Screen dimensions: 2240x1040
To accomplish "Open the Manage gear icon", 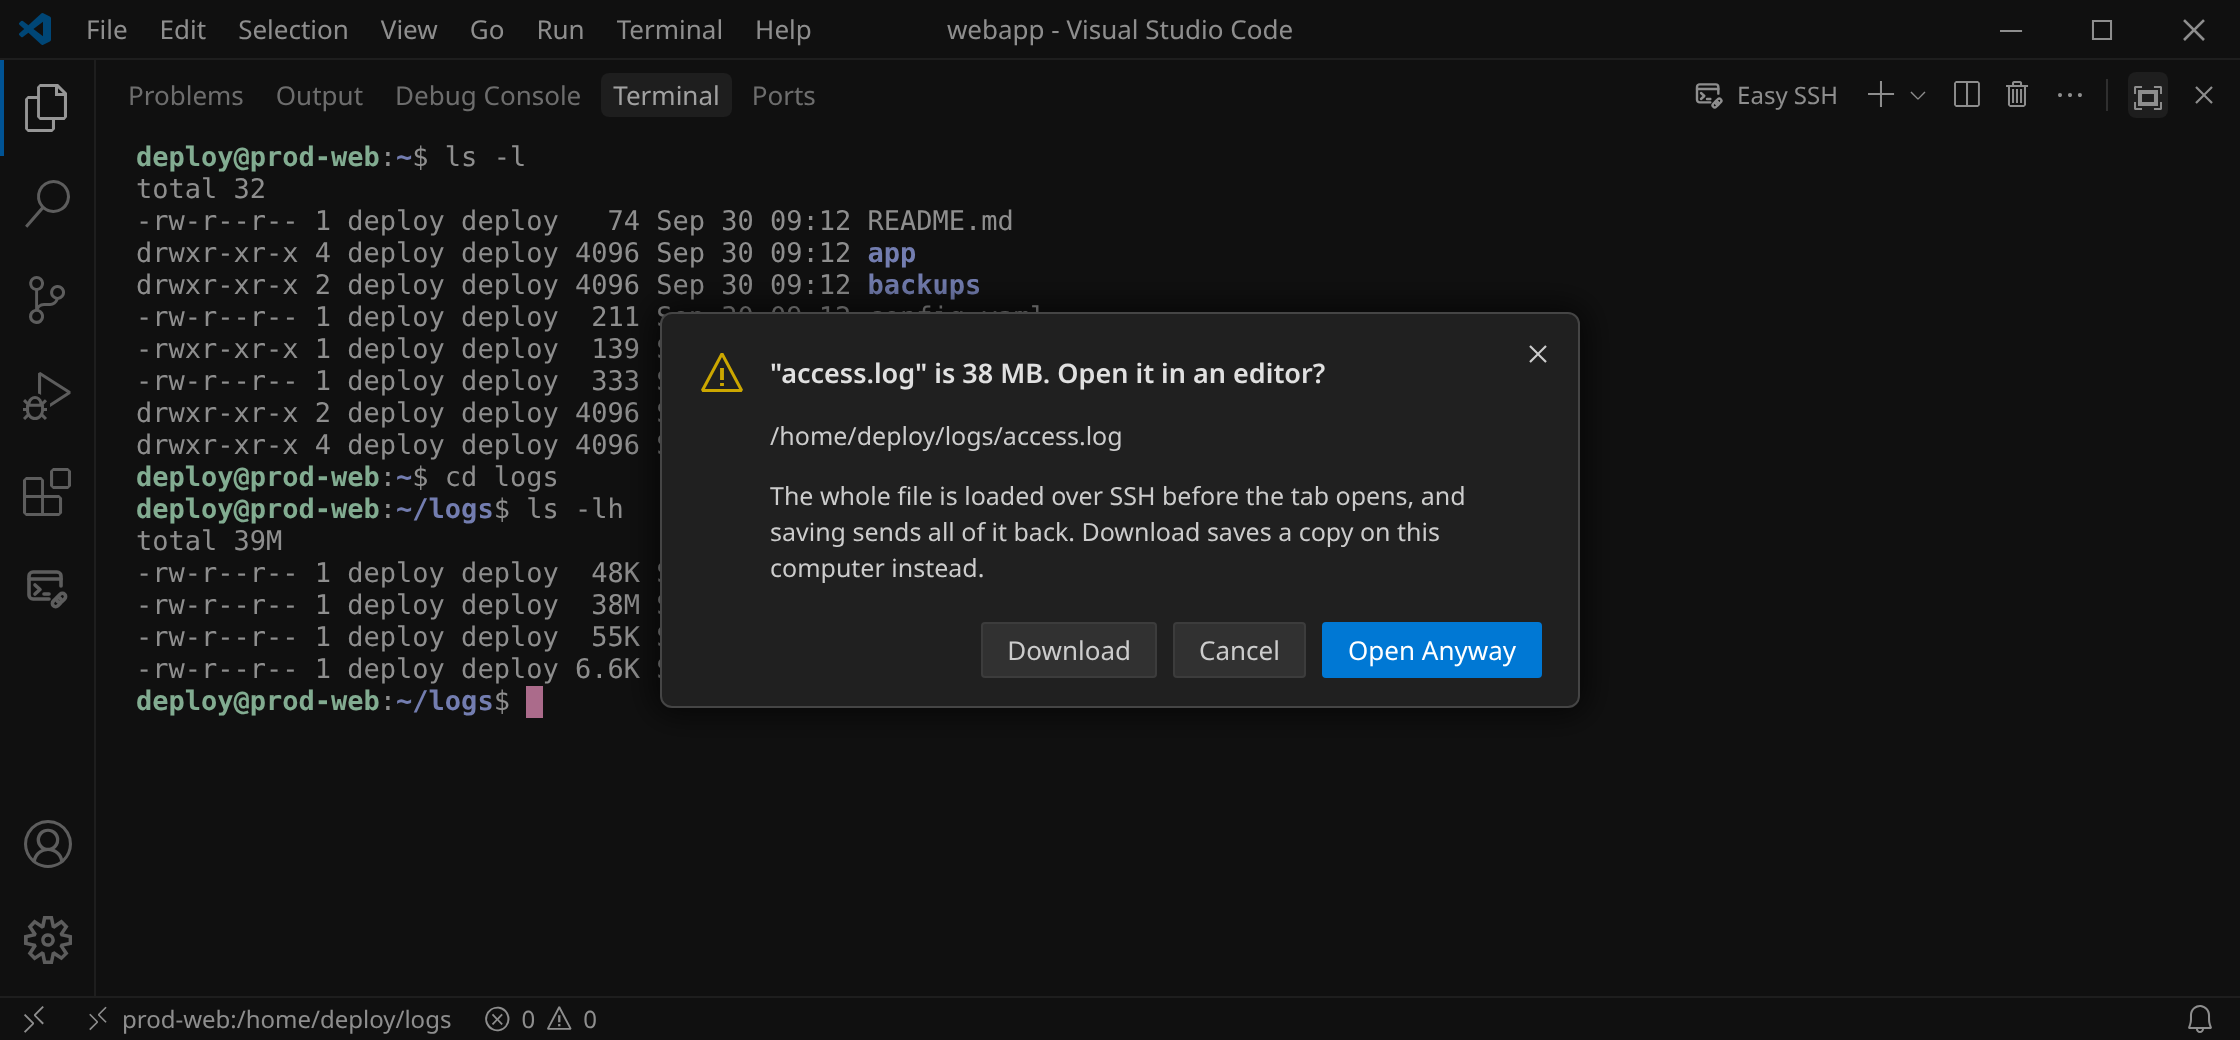I will (x=47, y=940).
